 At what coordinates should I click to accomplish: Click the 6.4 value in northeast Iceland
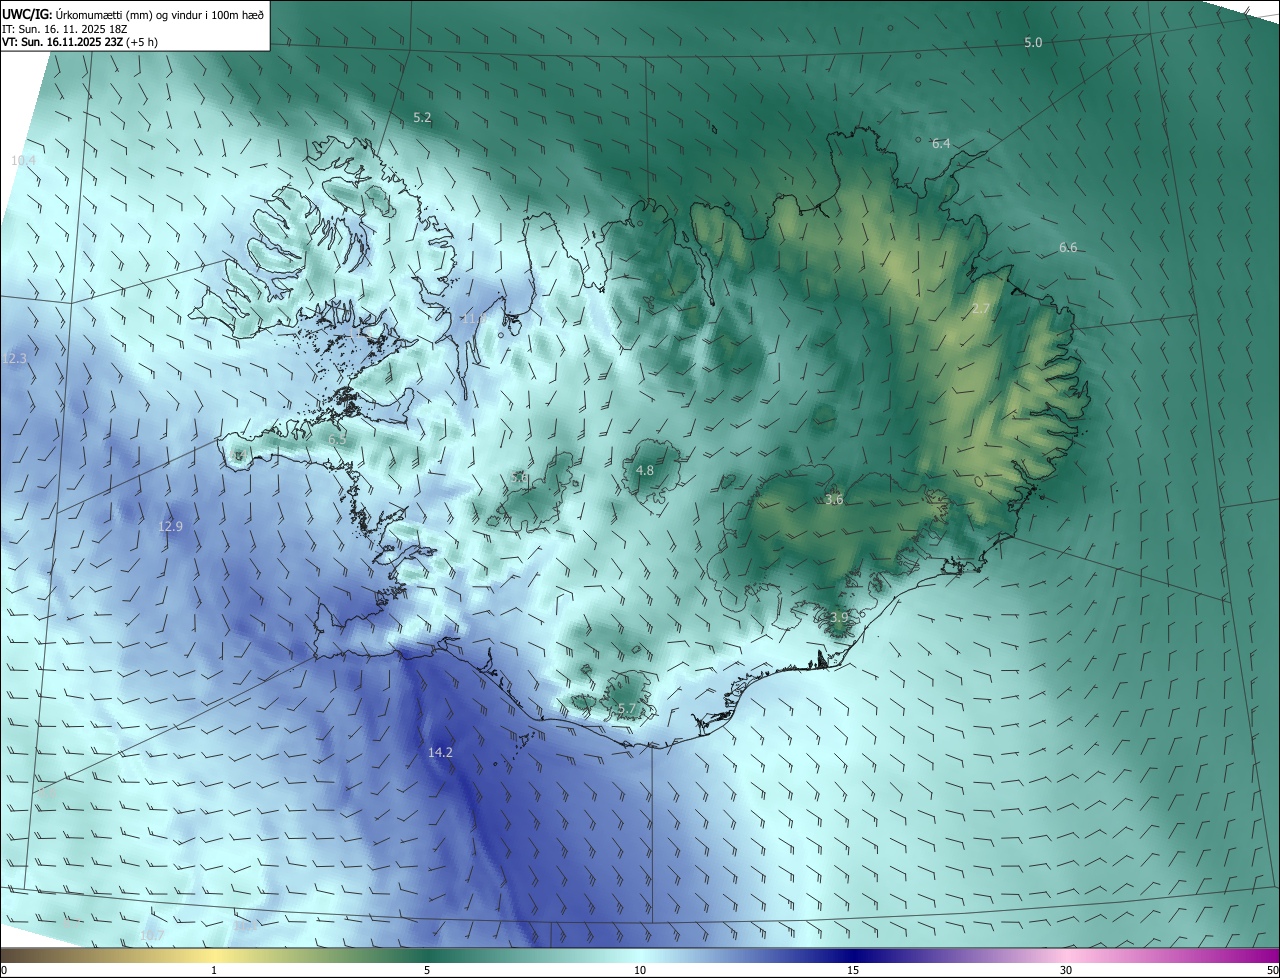pyautogui.click(x=941, y=144)
